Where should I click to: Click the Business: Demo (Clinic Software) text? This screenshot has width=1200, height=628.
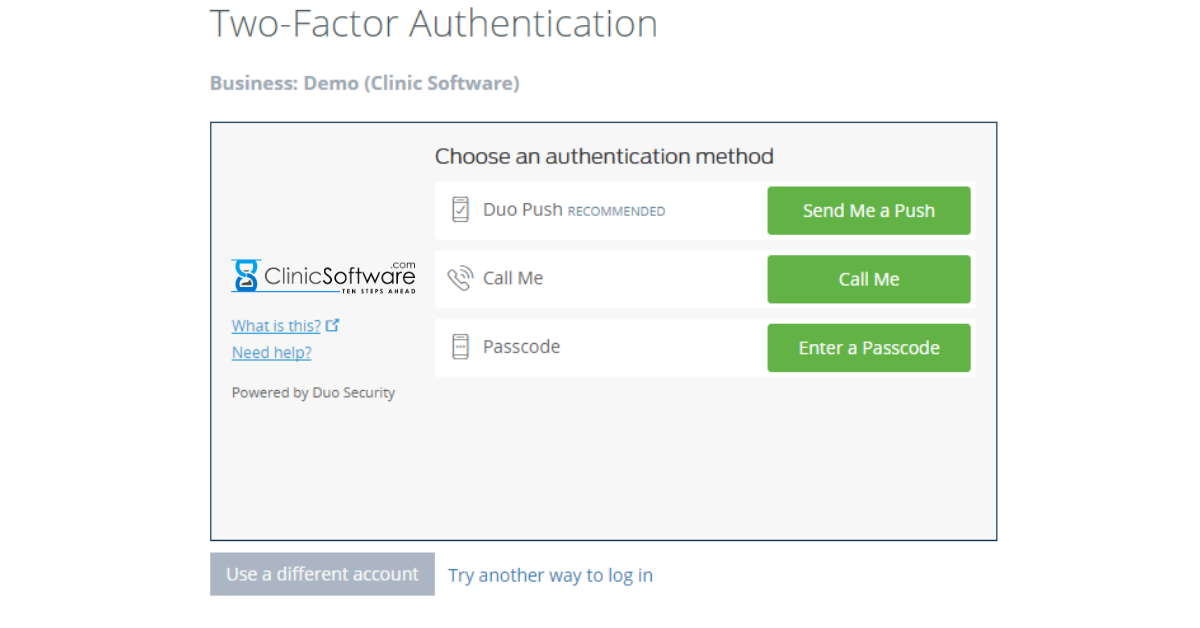(364, 83)
